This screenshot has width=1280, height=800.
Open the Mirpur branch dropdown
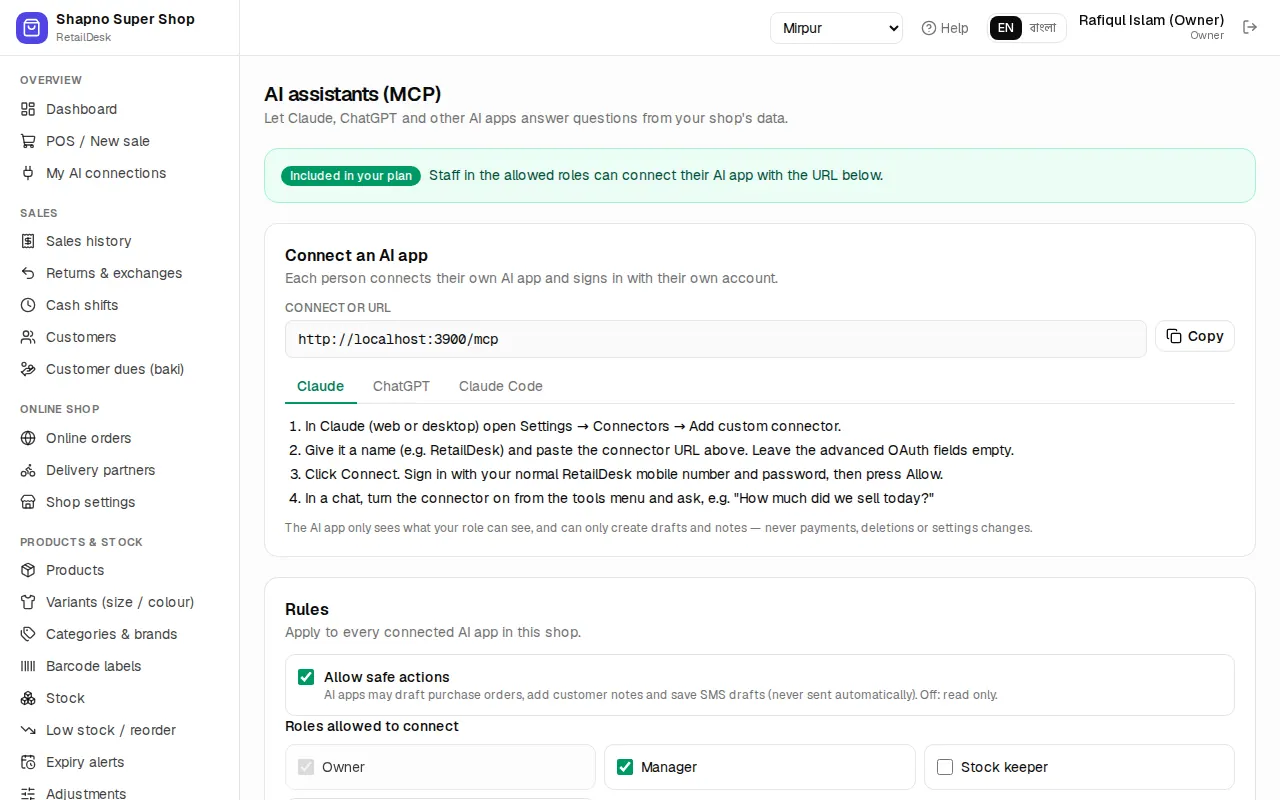836,28
